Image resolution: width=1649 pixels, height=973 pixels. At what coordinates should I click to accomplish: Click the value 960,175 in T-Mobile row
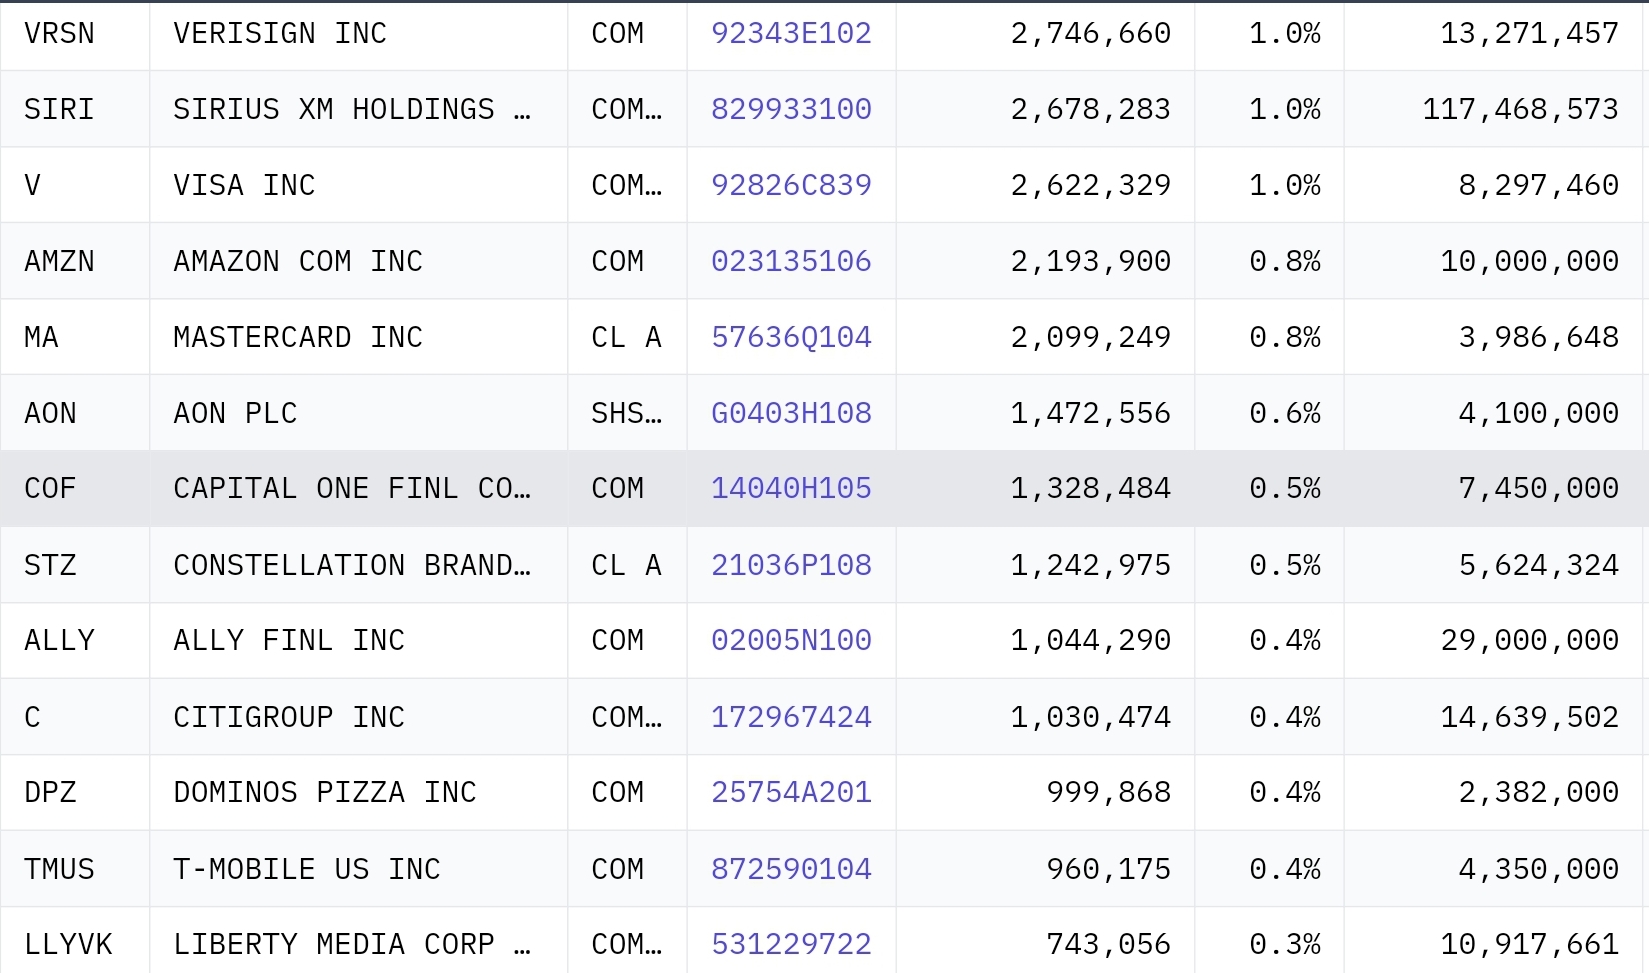[x=1108, y=869]
